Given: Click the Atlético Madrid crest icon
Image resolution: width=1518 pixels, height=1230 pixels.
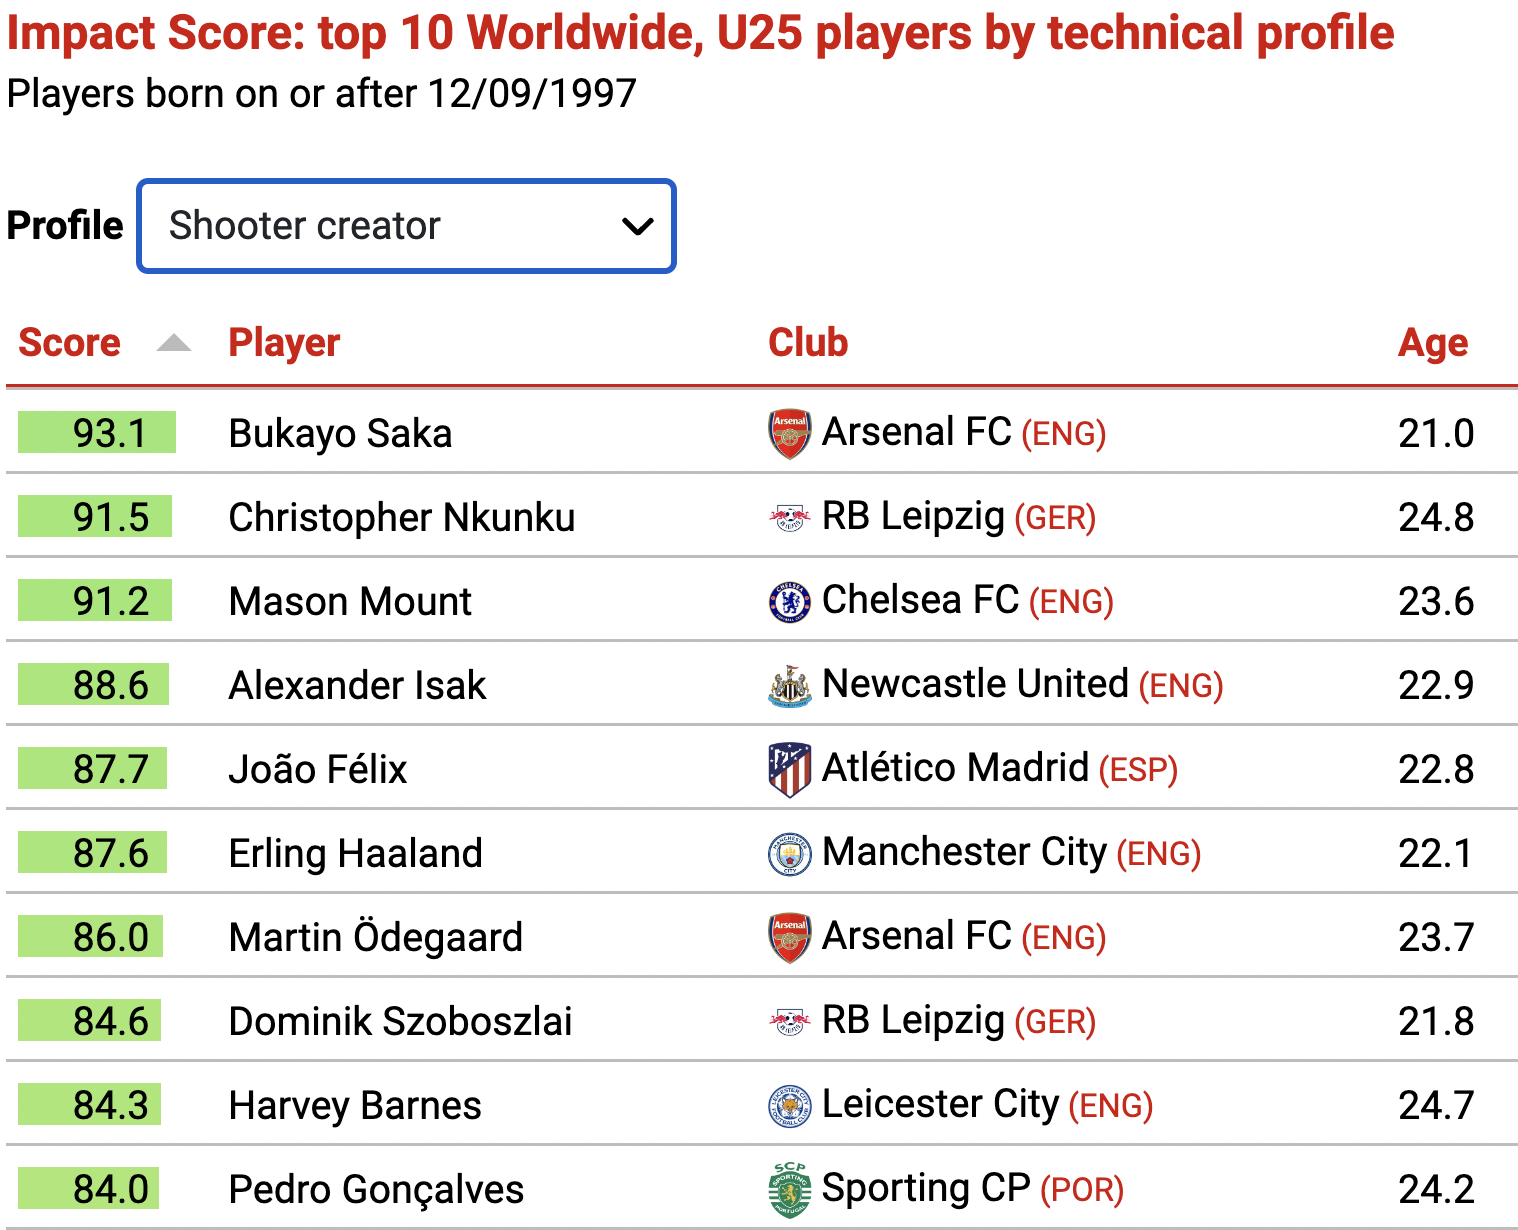Looking at the screenshot, I should (x=790, y=770).
